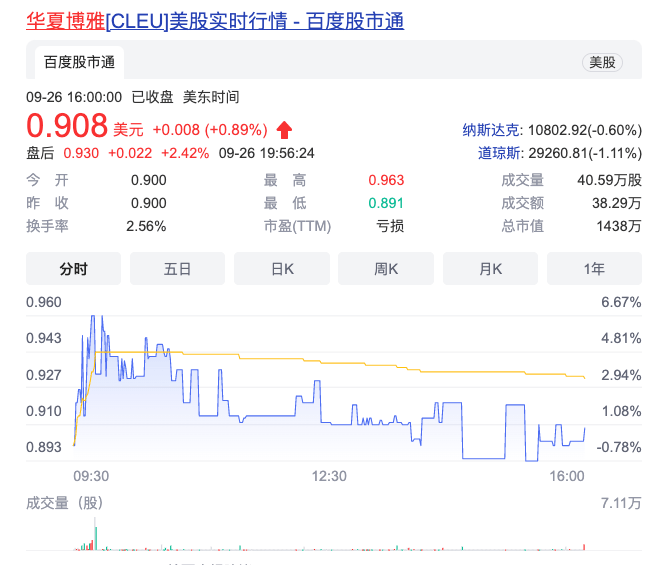Click the 0.893 price axis label
Image resolution: width=656 pixels, height=565 pixels.
pyautogui.click(x=44, y=447)
